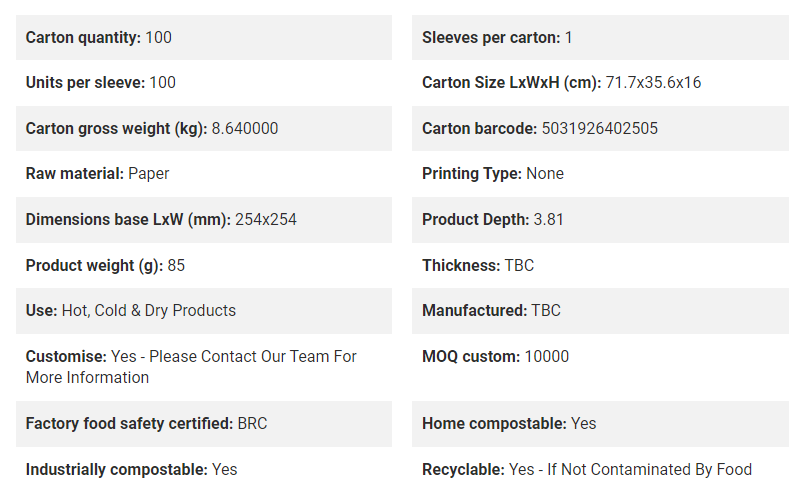Viewport: 804px width, 497px height.
Task: Click Factory food safety certified BRC row
Action: [204, 424]
